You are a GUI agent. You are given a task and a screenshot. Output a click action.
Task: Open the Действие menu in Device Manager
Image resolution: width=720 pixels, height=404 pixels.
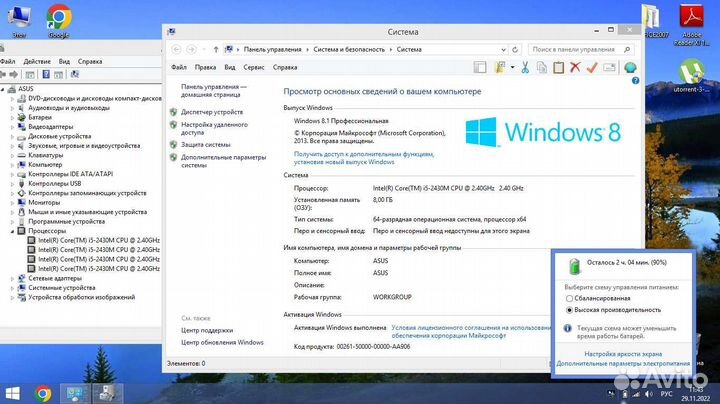pyautogui.click(x=37, y=62)
